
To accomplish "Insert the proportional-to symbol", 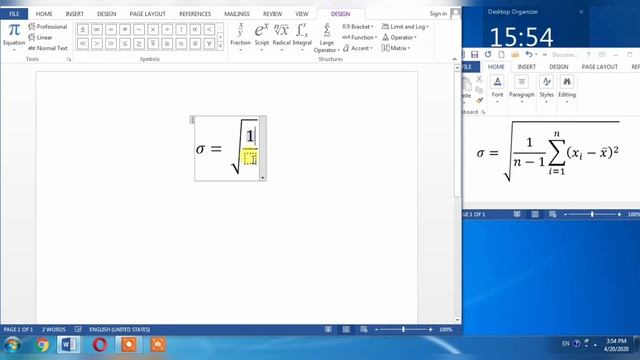I will tap(195, 29).
